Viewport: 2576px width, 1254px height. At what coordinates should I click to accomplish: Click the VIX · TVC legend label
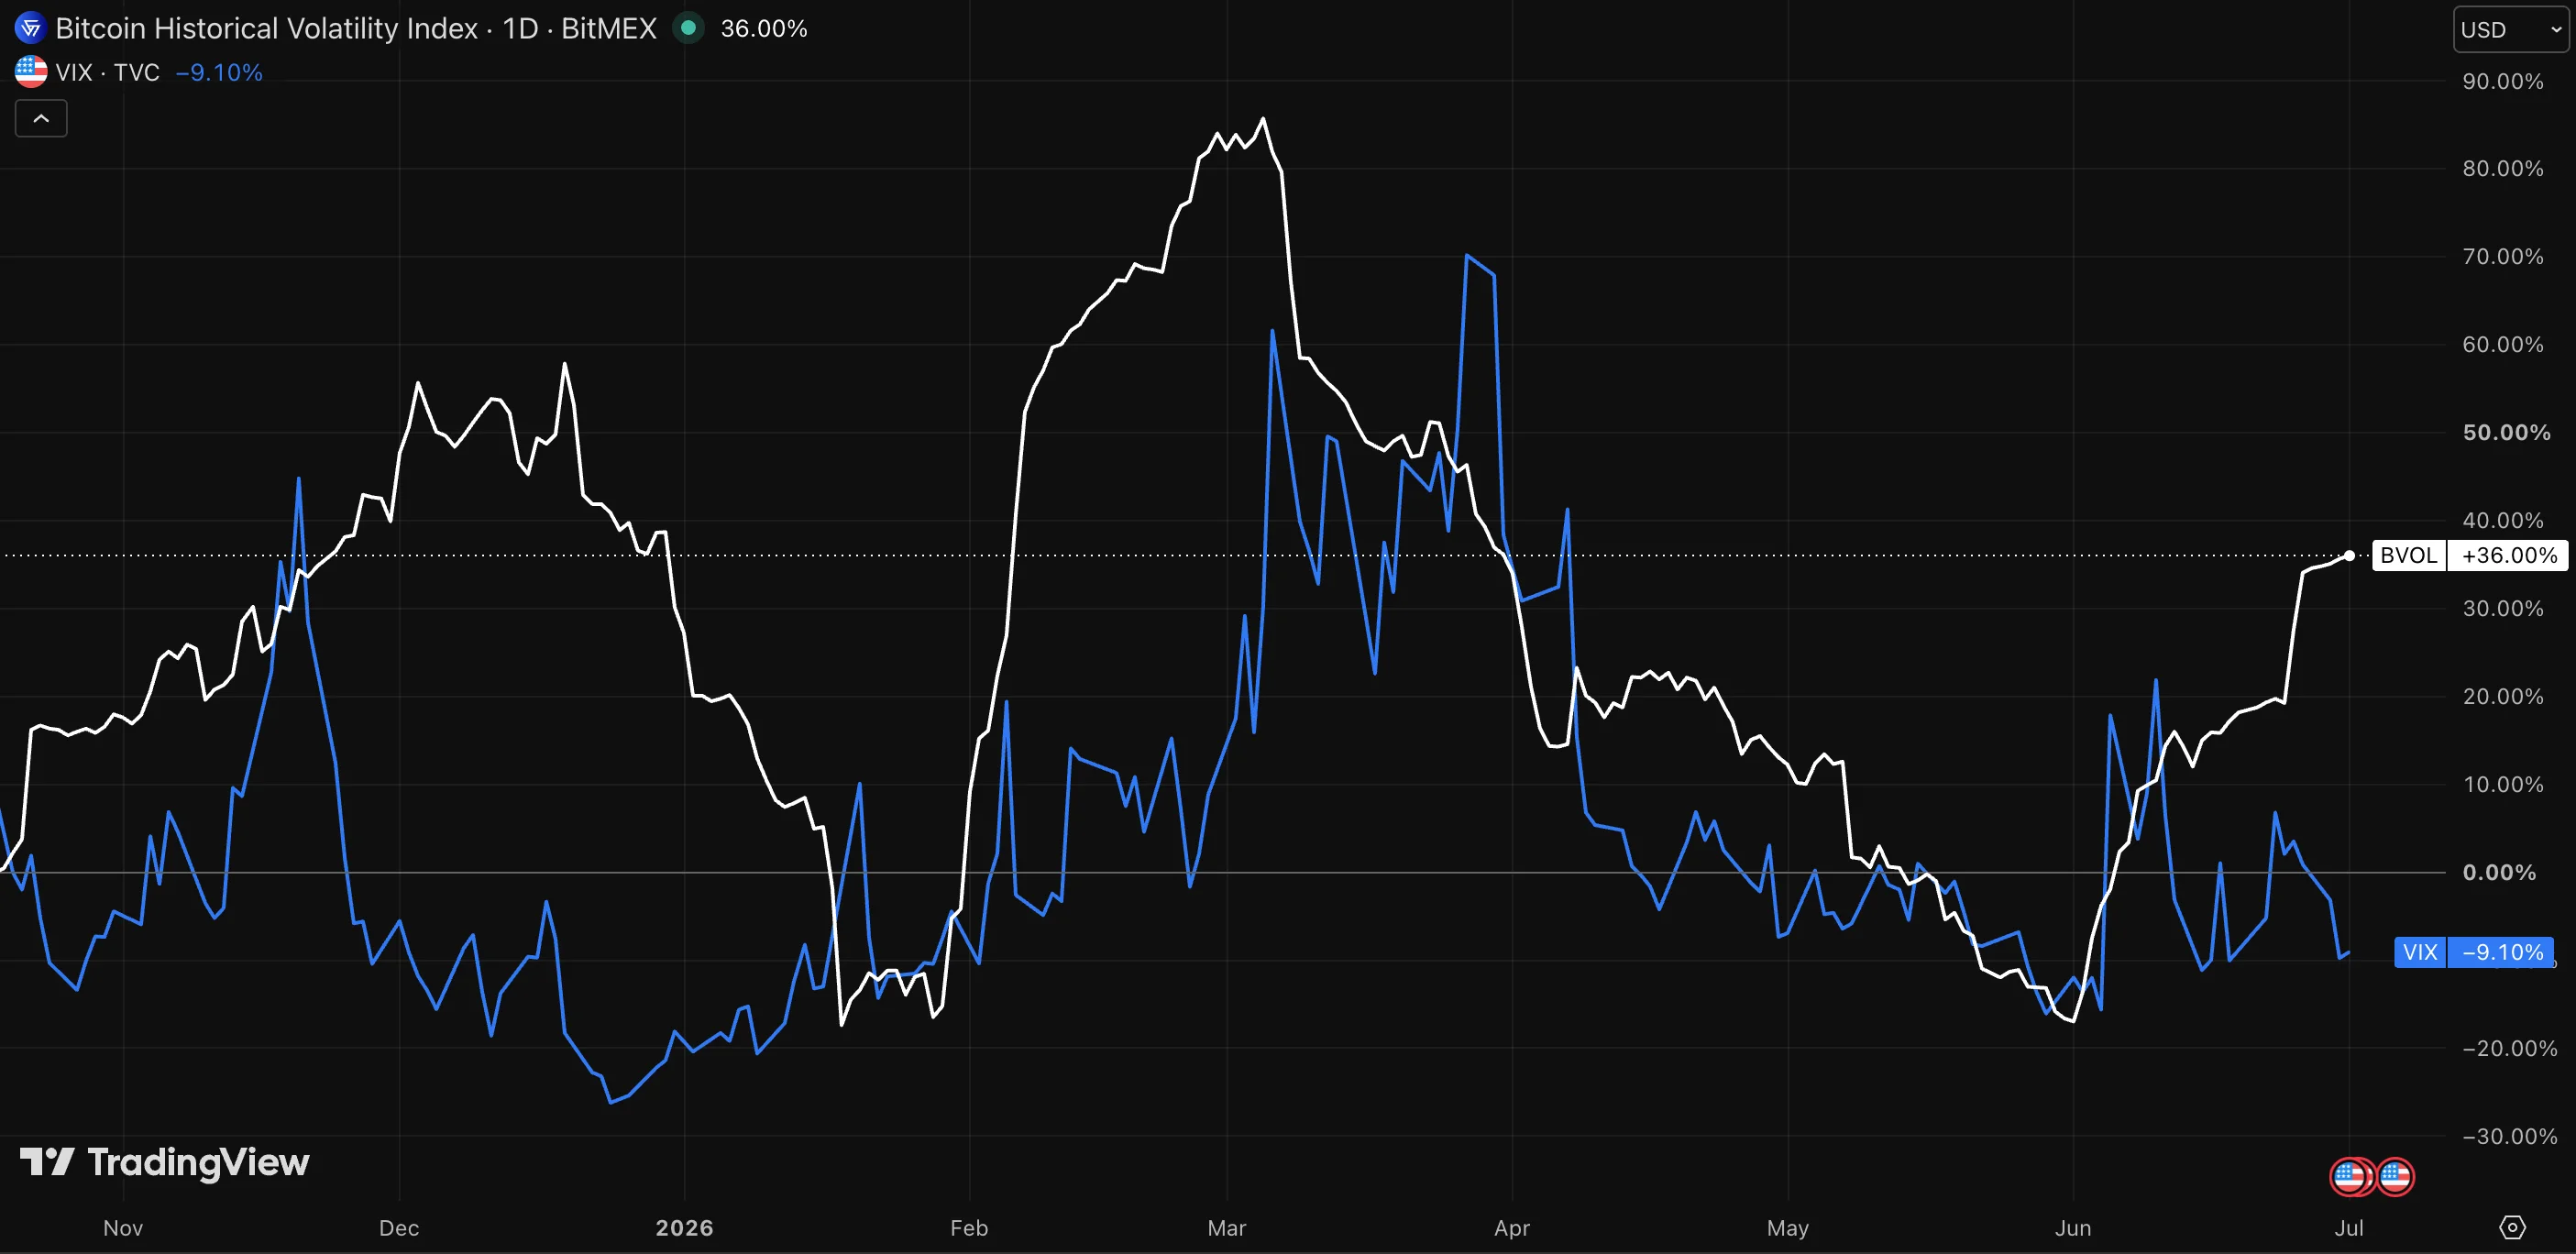click(108, 72)
